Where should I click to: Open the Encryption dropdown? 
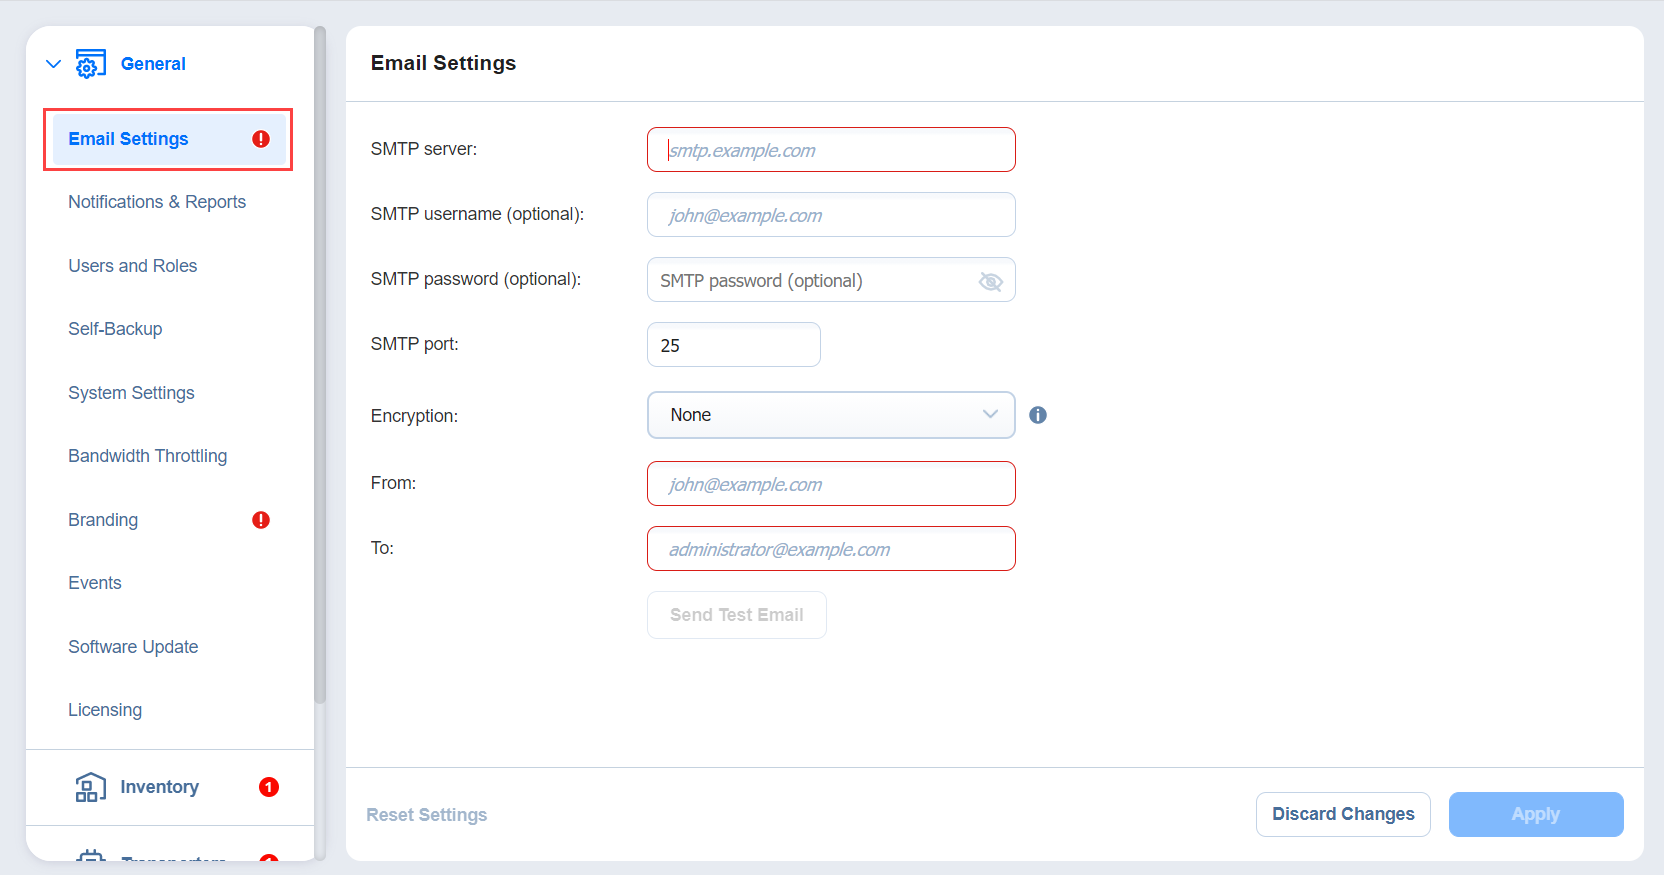(x=830, y=415)
